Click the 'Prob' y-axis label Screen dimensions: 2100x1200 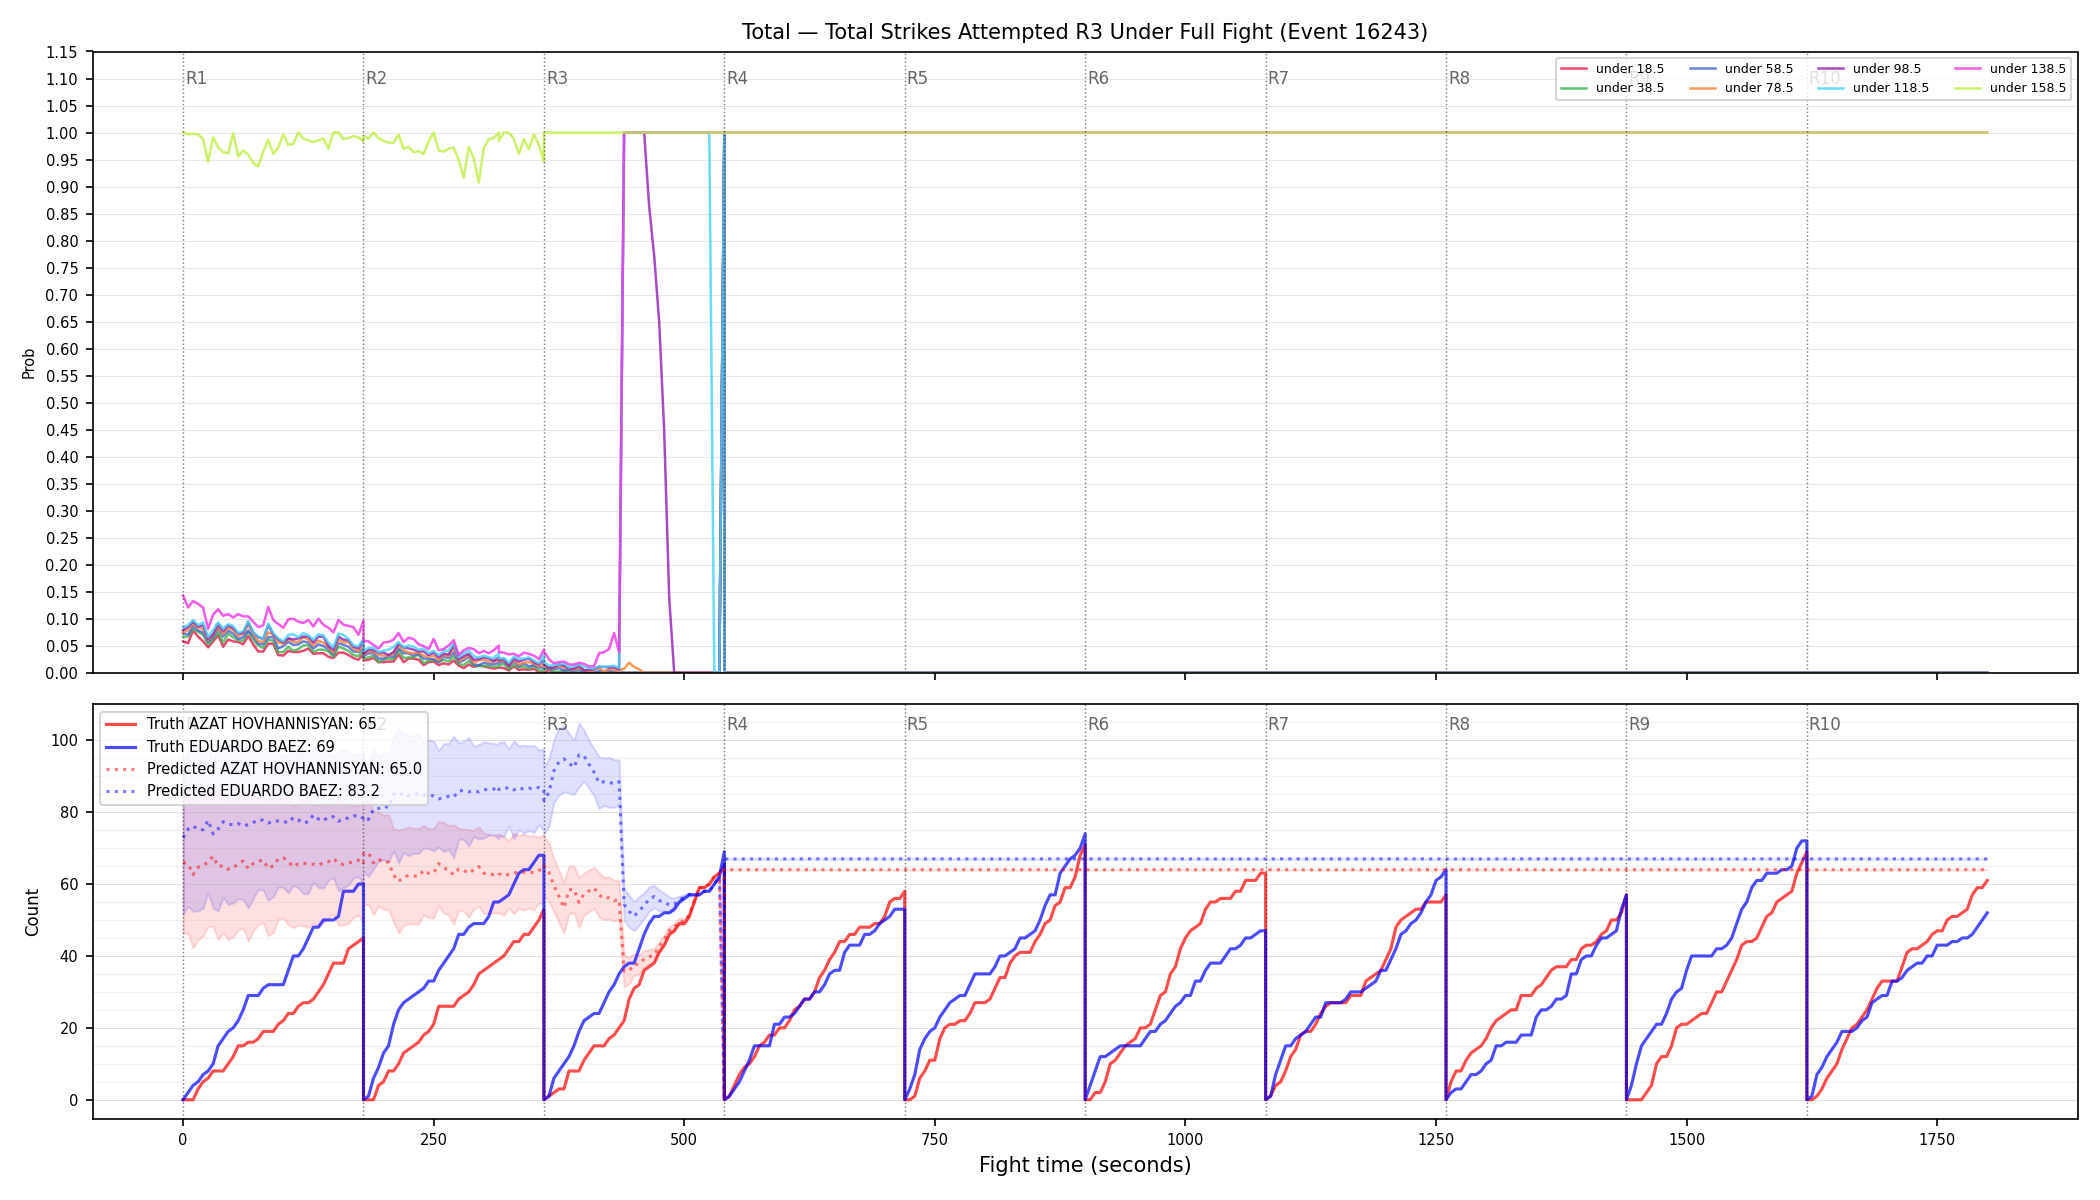(29, 363)
